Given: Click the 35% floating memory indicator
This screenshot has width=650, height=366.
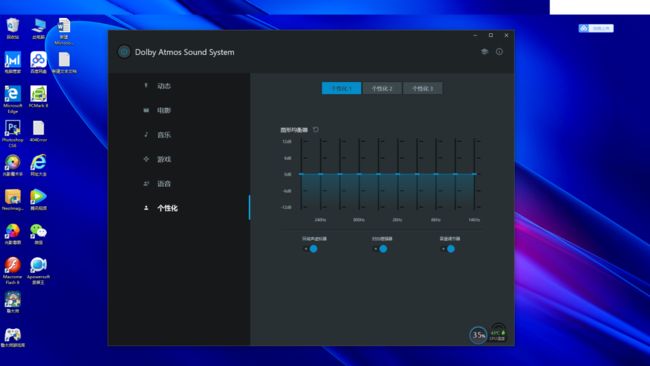Looking at the screenshot, I should tap(478, 334).
